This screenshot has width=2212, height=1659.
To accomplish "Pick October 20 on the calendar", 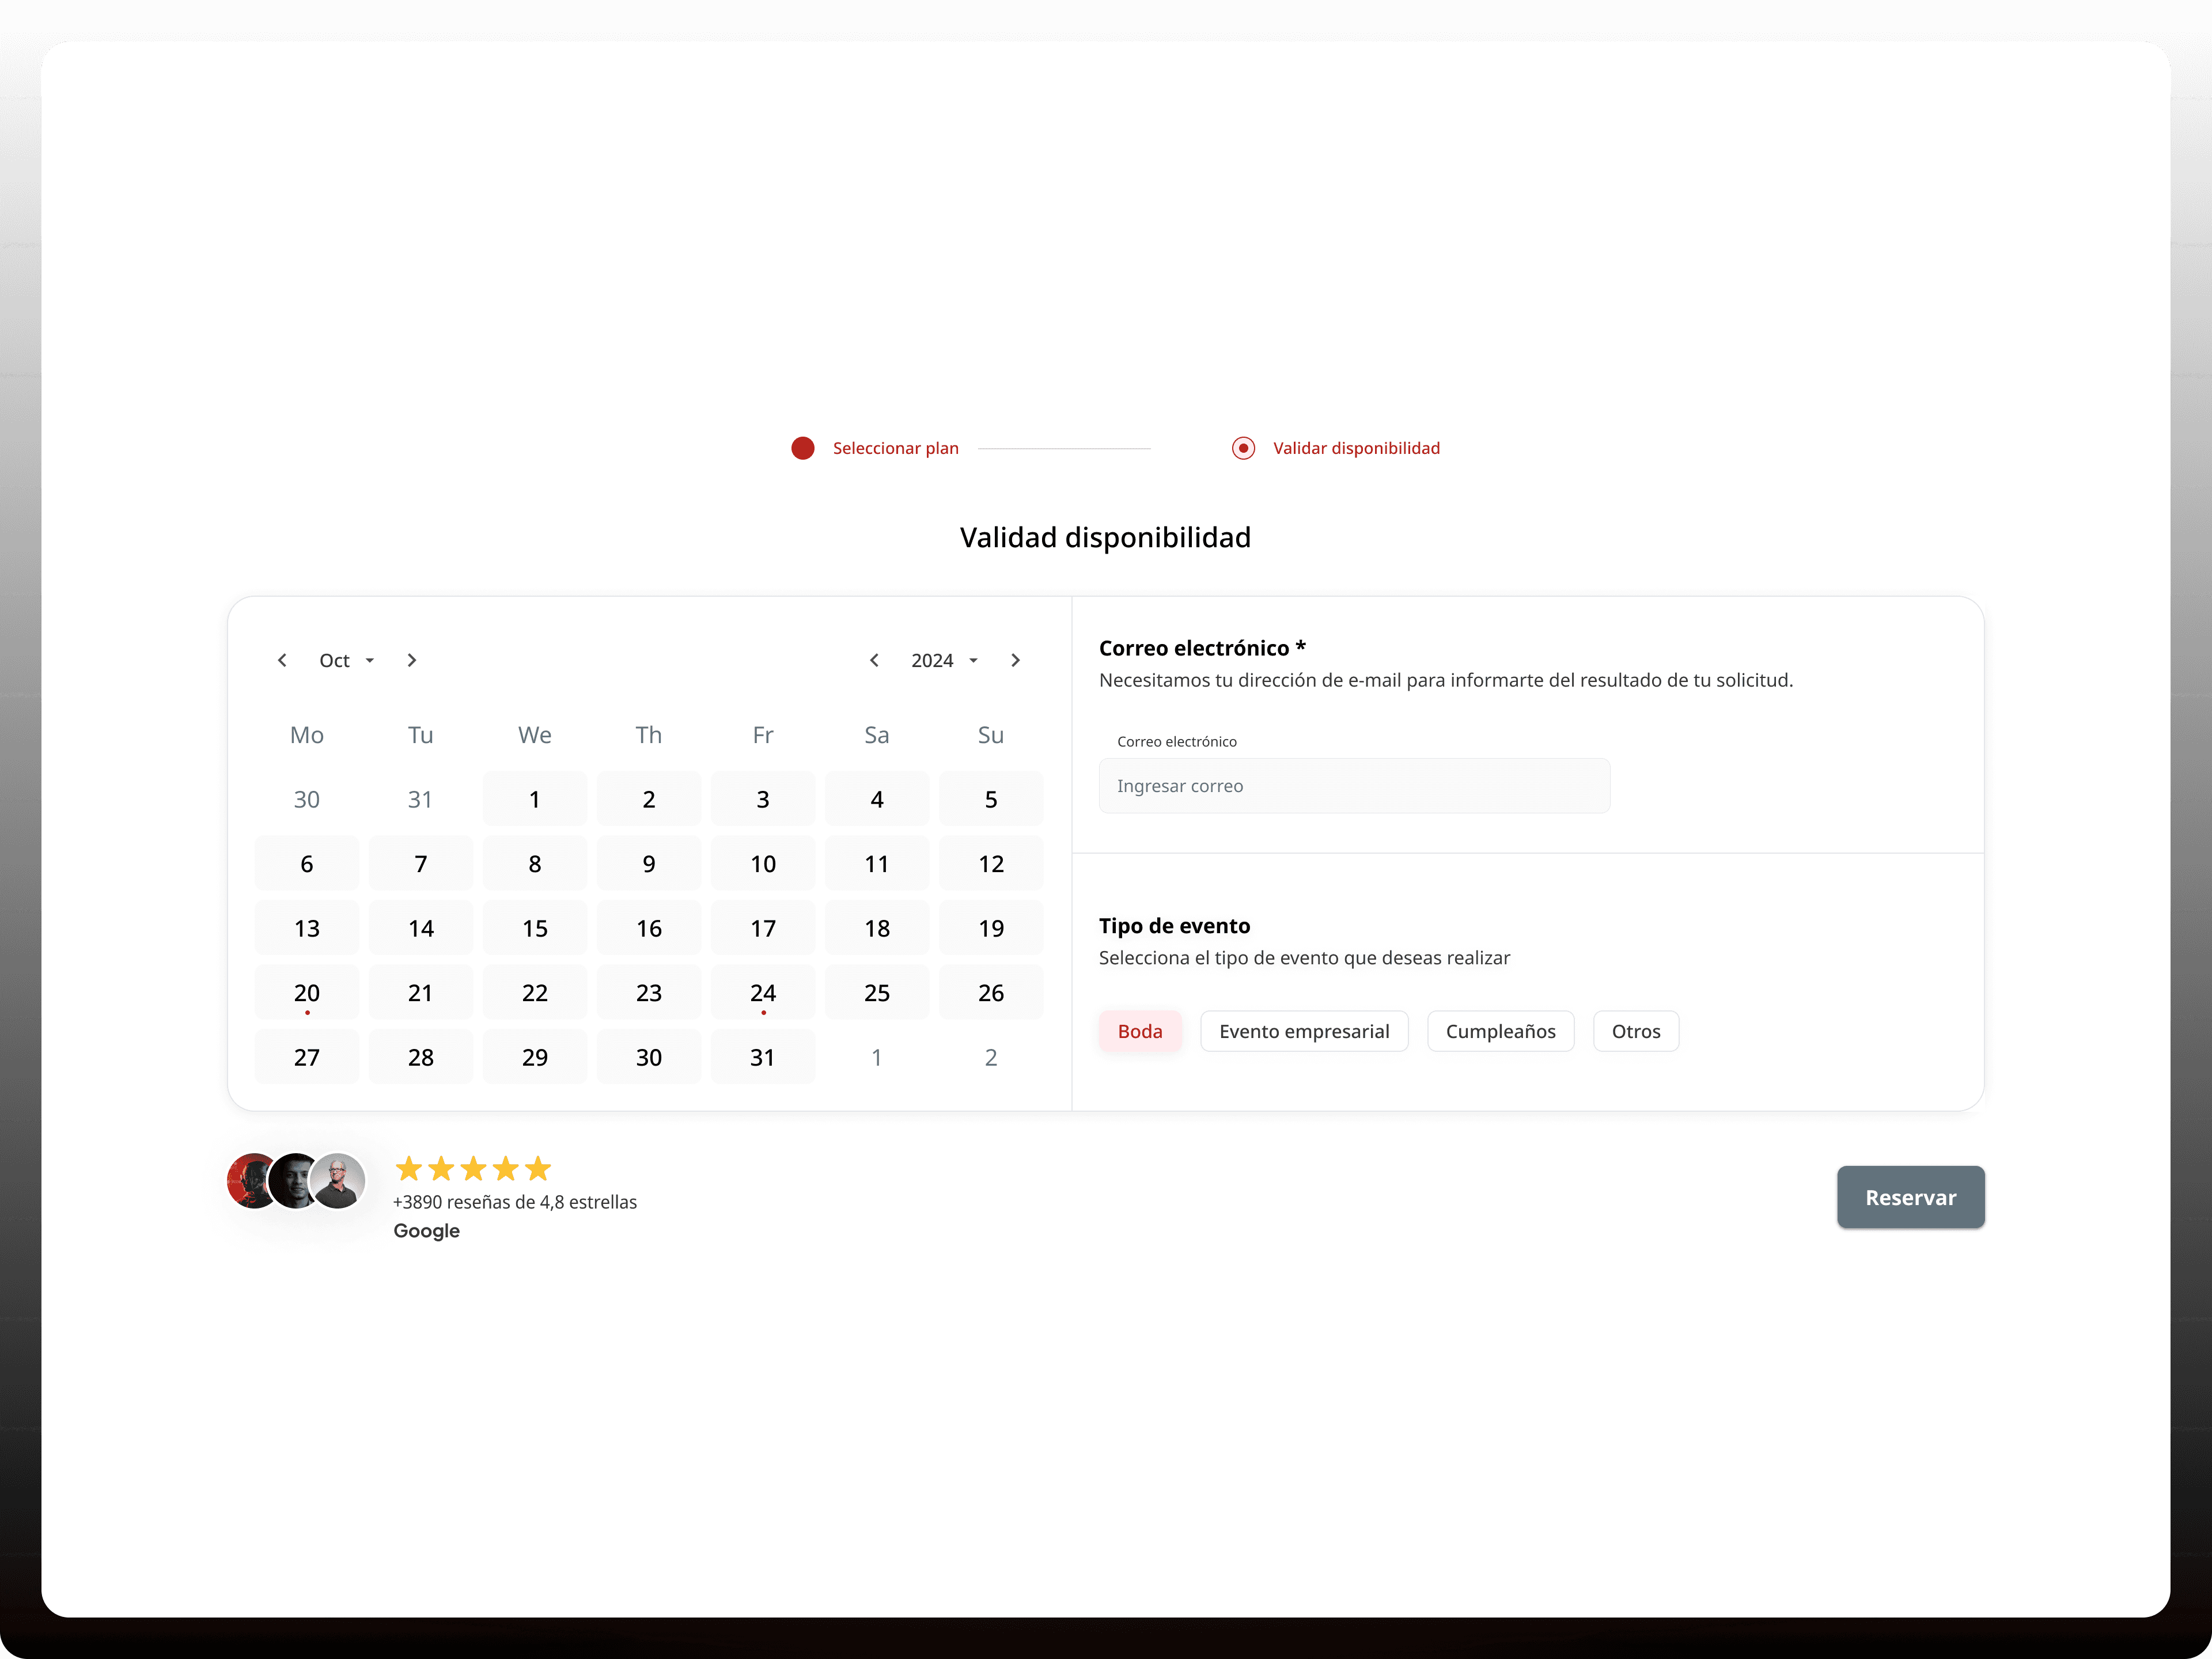I will click(307, 993).
